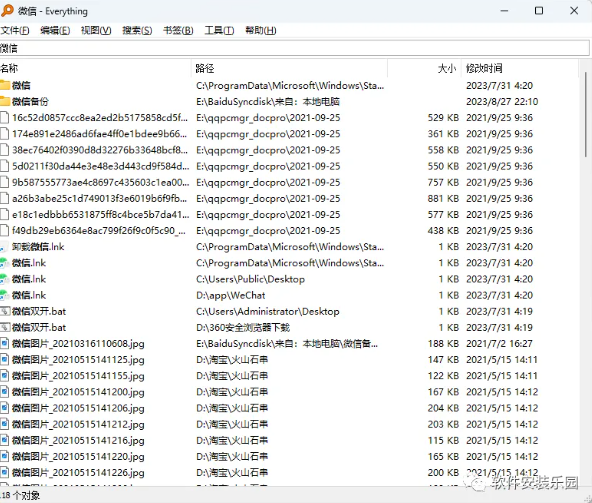Click the Everything magnifier icon in title bar

pos(7,11)
